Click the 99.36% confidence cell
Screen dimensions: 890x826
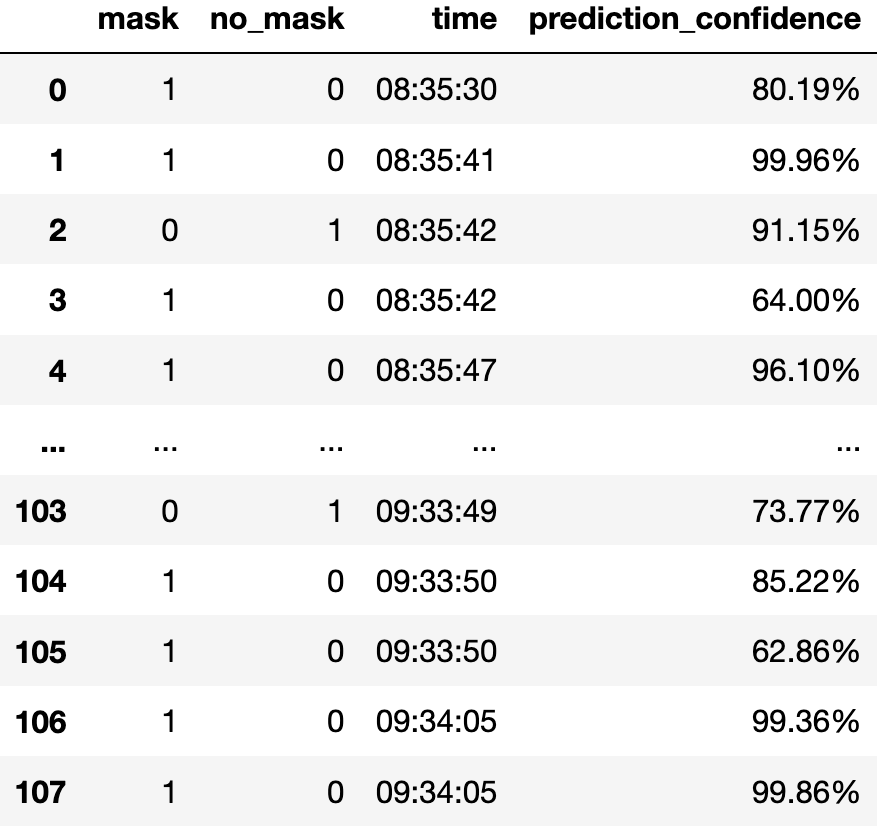click(806, 722)
